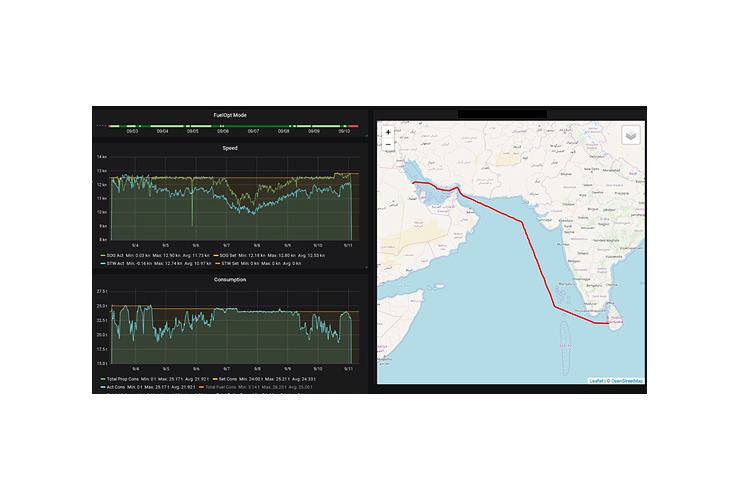This screenshot has height=500, width=740.
Task: Toggle the SOG Act series in legend
Action: [x=113, y=255]
